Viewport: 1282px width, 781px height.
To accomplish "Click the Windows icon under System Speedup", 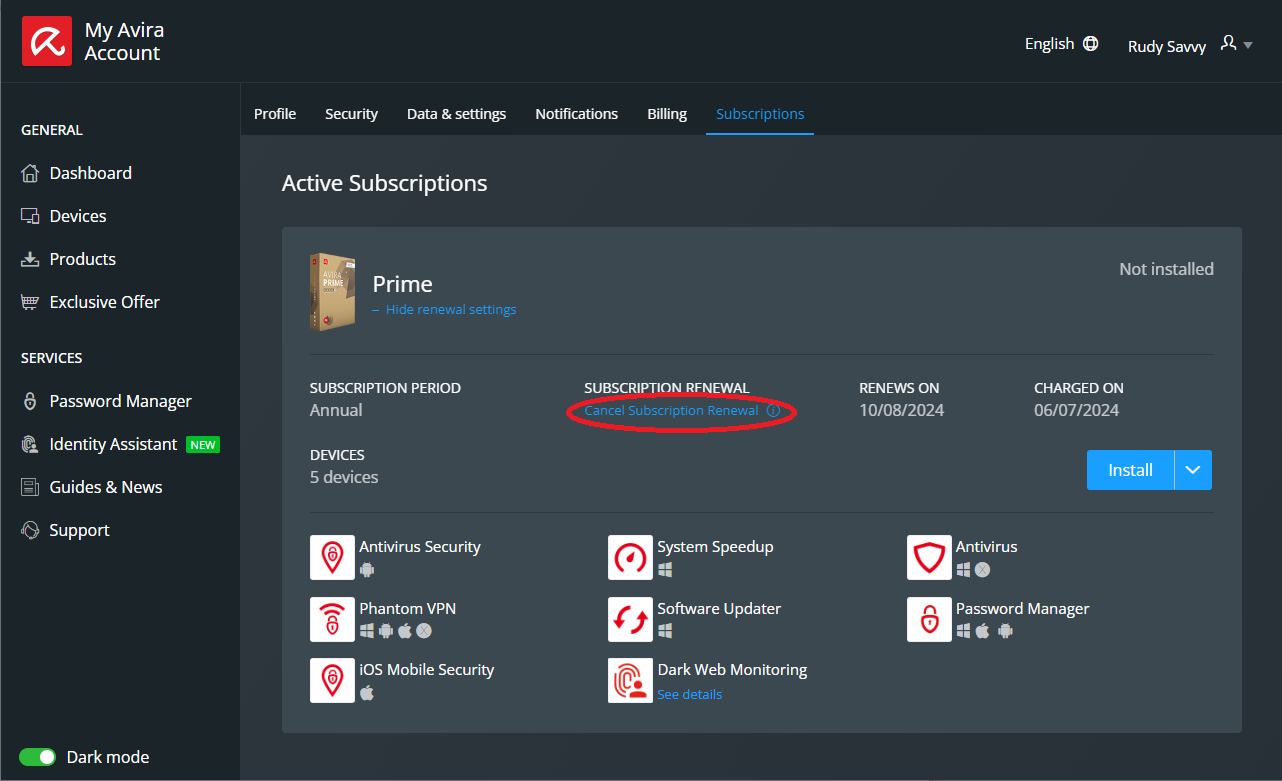I will click(665, 570).
